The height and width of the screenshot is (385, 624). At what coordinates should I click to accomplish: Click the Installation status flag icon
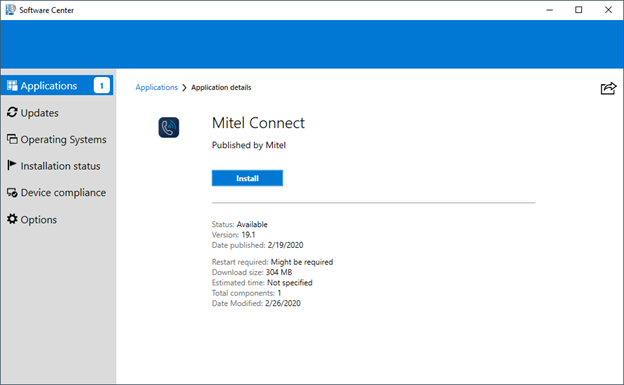pos(12,165)
